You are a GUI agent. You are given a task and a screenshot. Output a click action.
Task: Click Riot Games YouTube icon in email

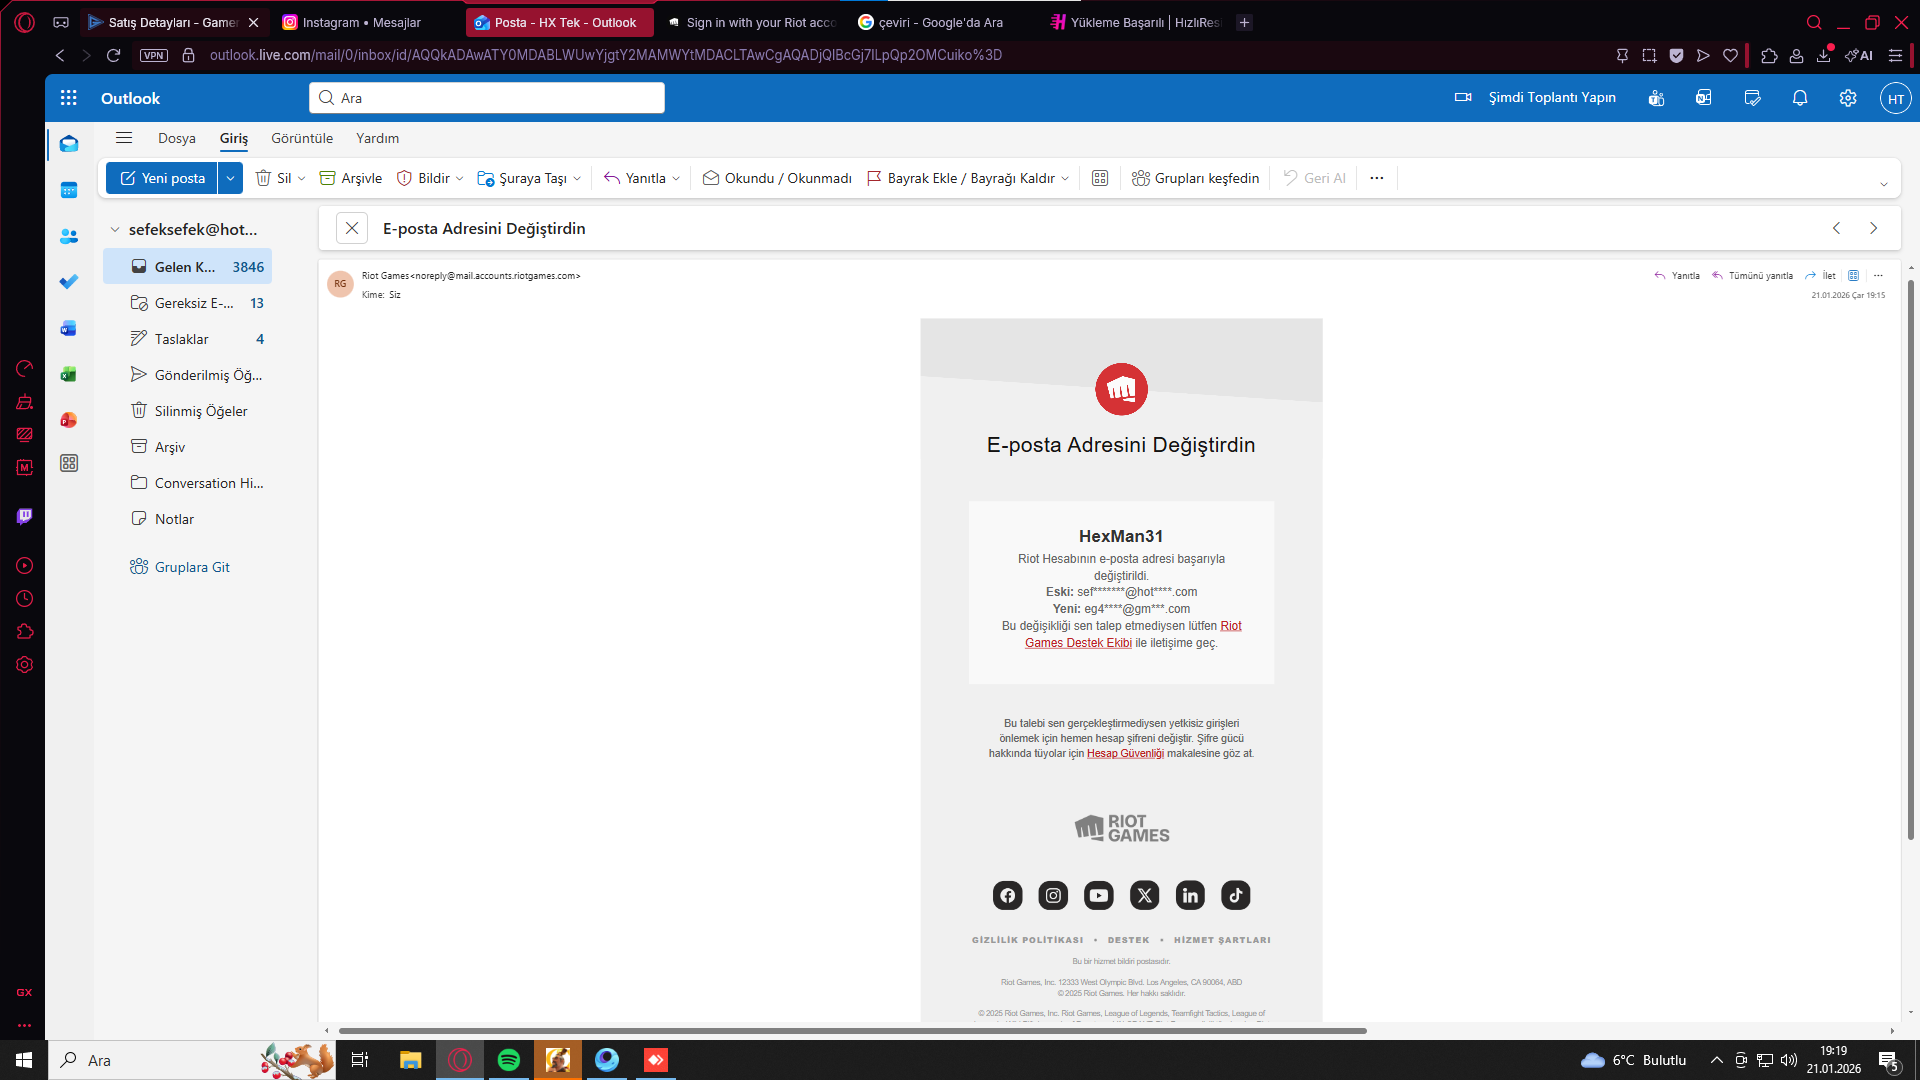[1099, 895]
